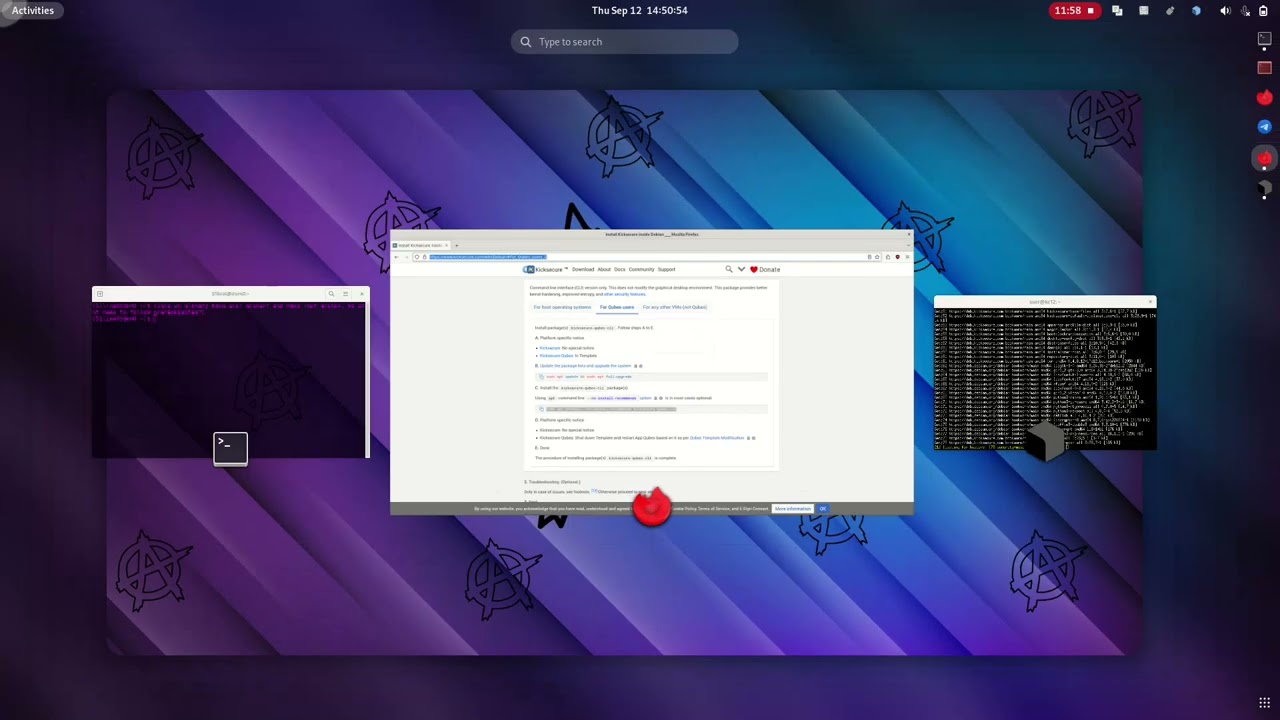Screen dimensions: 1280x720
Task: Open the blue Qubes cube tray icon
Action: (1196, 11)
